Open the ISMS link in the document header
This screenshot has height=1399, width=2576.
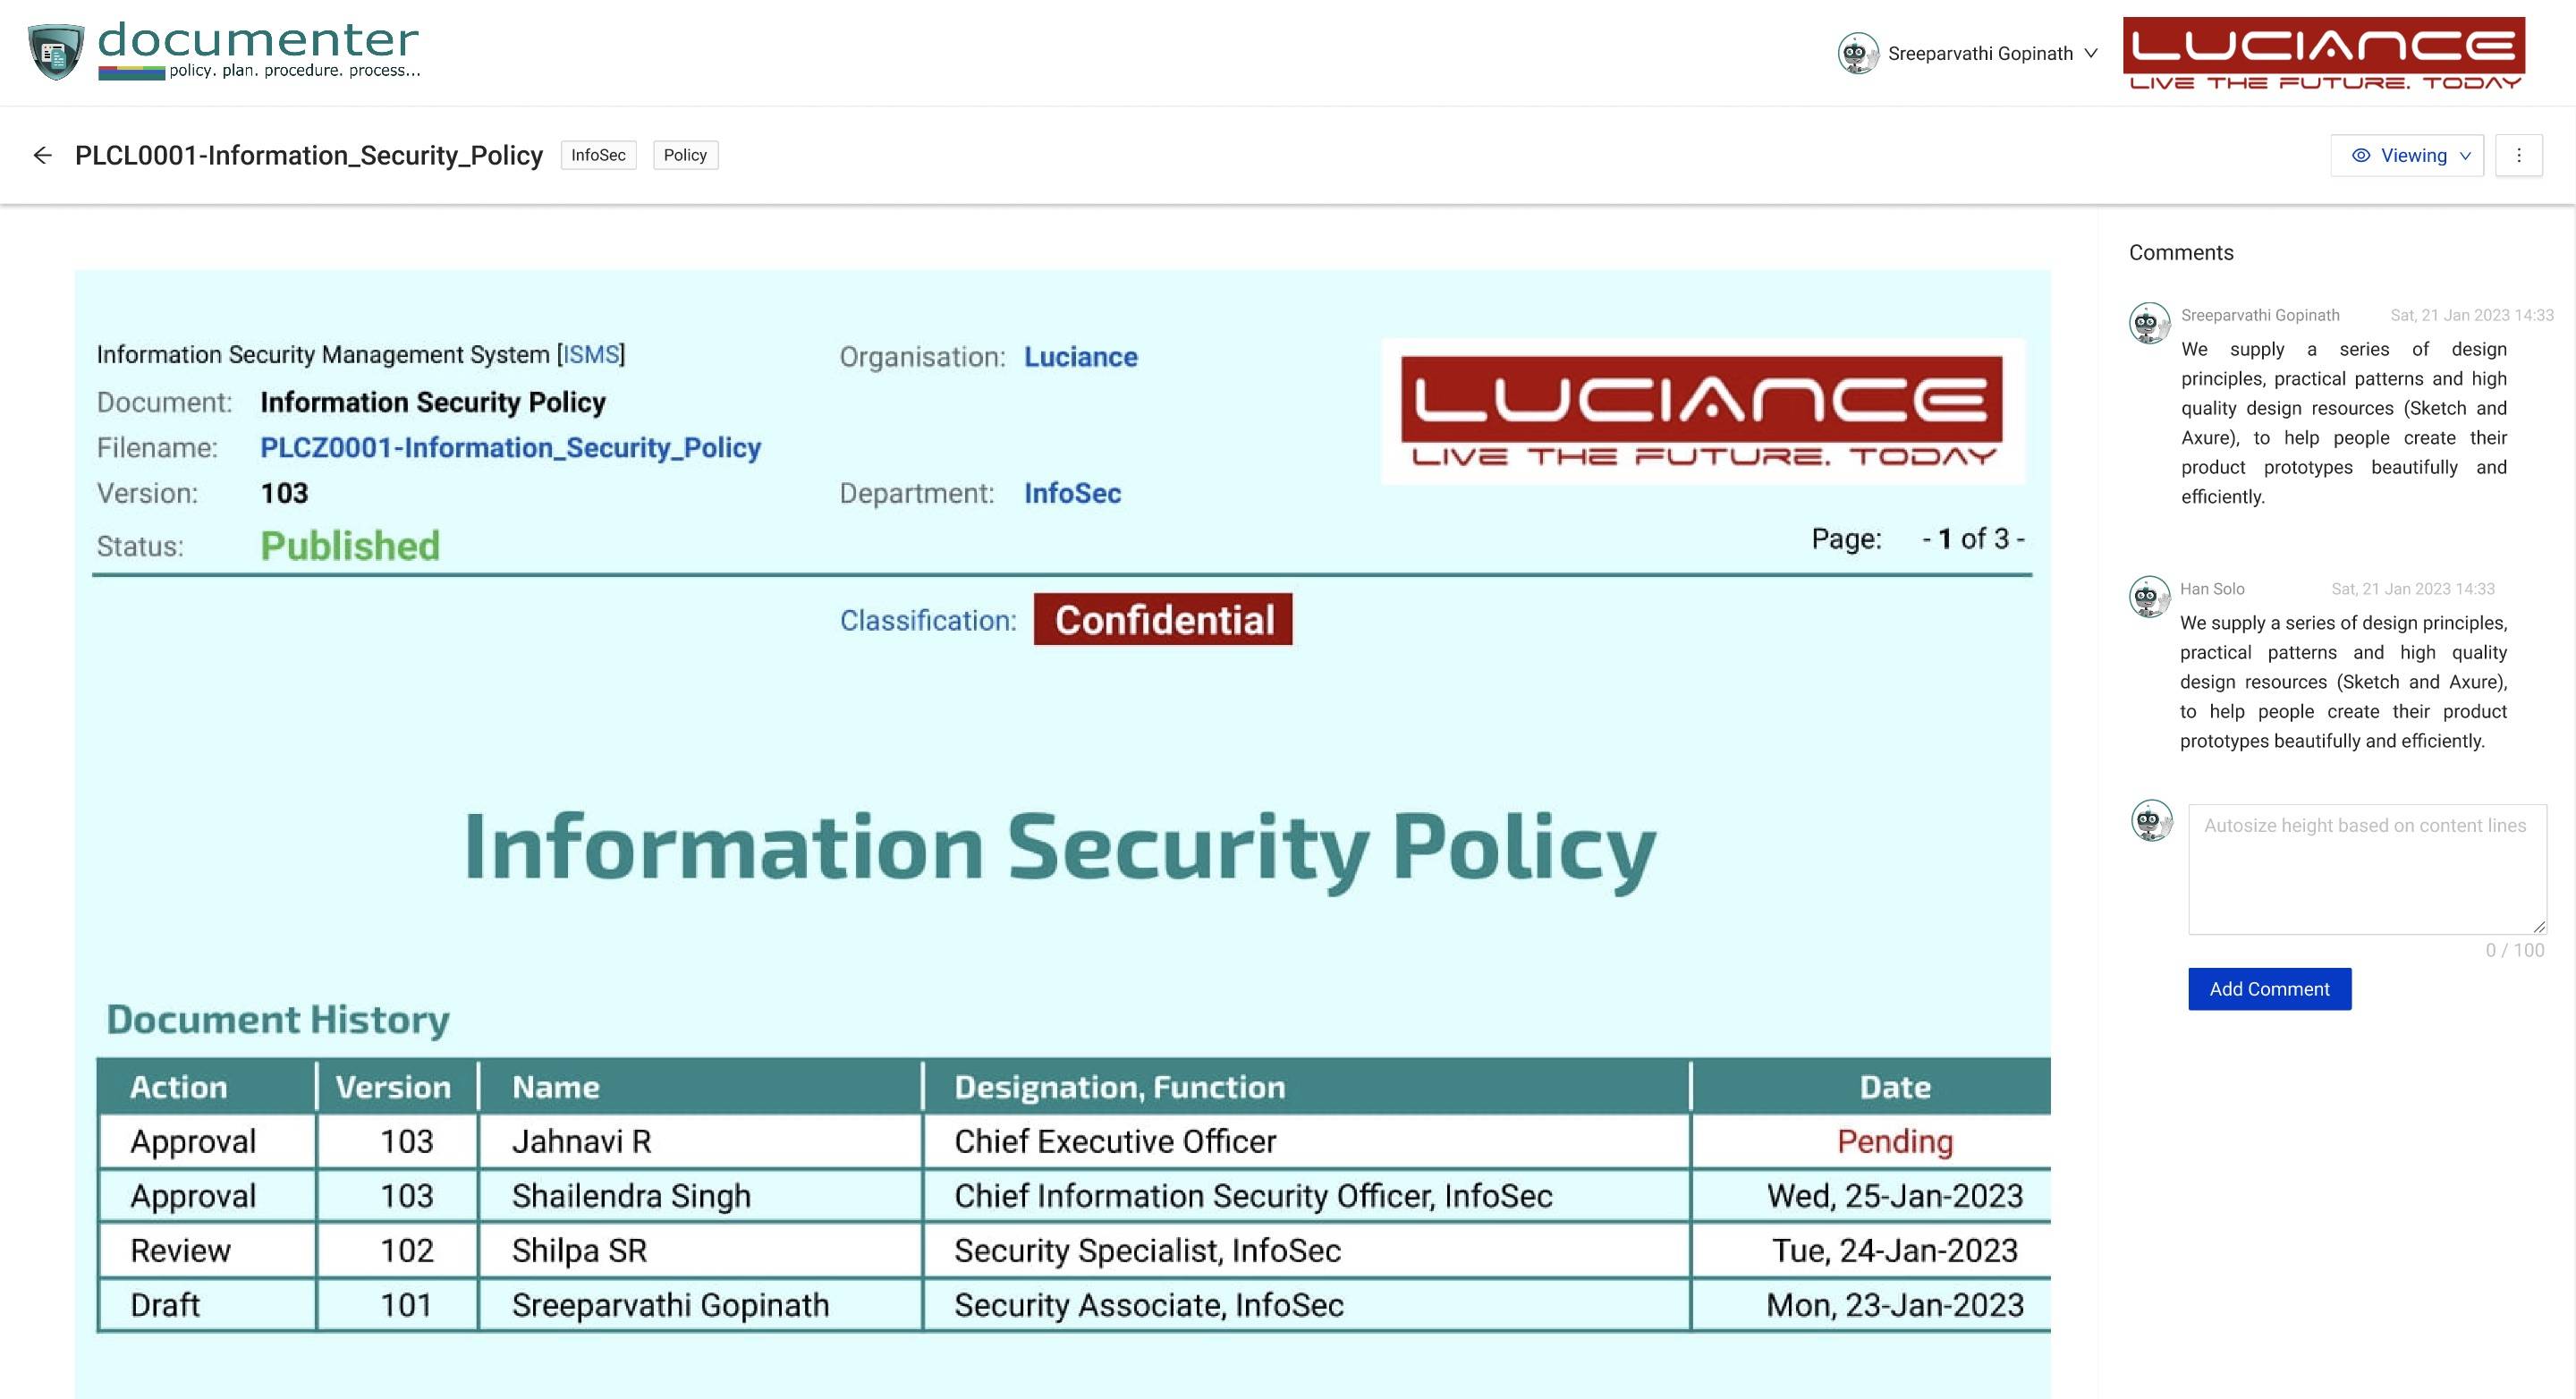[591, 354]
